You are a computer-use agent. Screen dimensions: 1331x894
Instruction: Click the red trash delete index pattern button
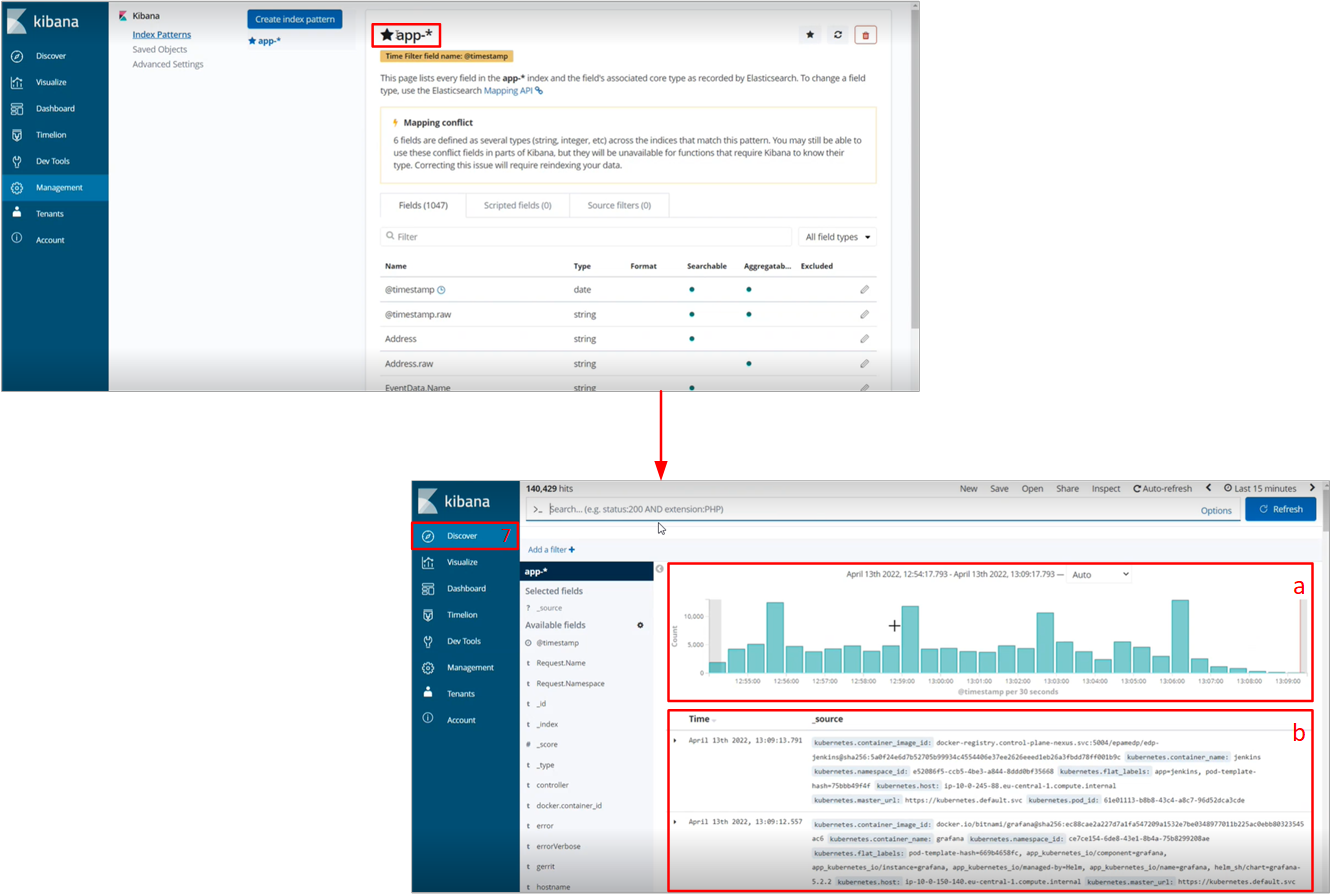point(866,35)
